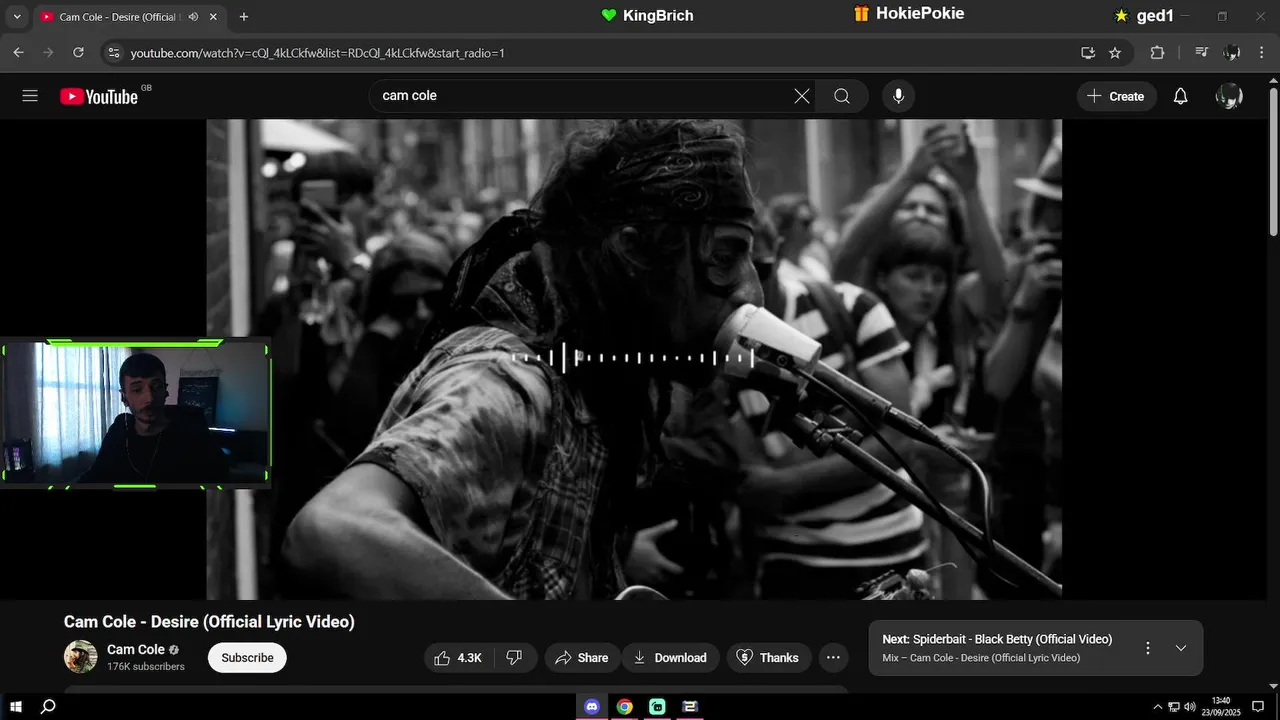
Task: Share this video
Action: (x=582, y=658)
